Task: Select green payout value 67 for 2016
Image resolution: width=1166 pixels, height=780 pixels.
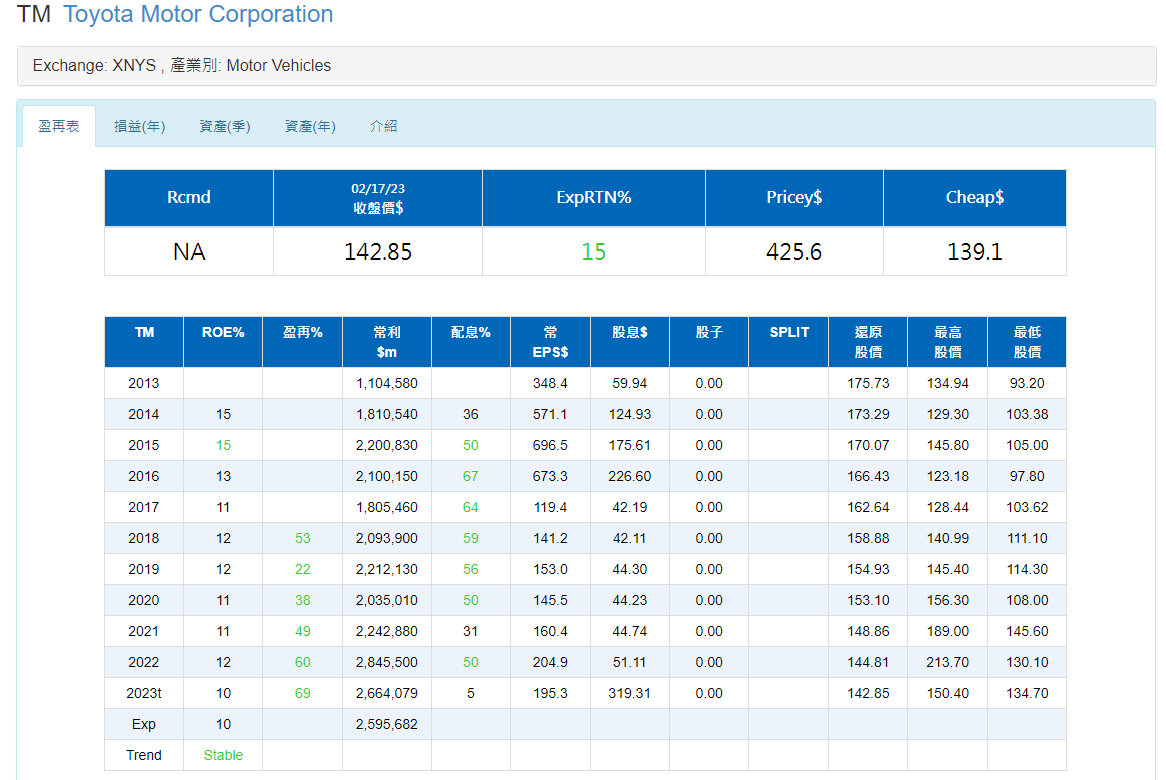Action: tap(471, 477)
